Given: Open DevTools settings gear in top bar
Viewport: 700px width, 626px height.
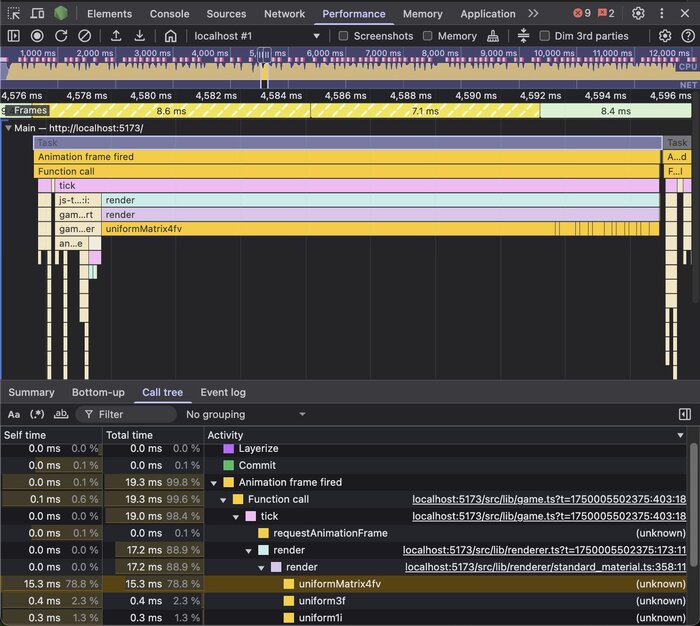Looking at the screenshot, I should (638, 14).
